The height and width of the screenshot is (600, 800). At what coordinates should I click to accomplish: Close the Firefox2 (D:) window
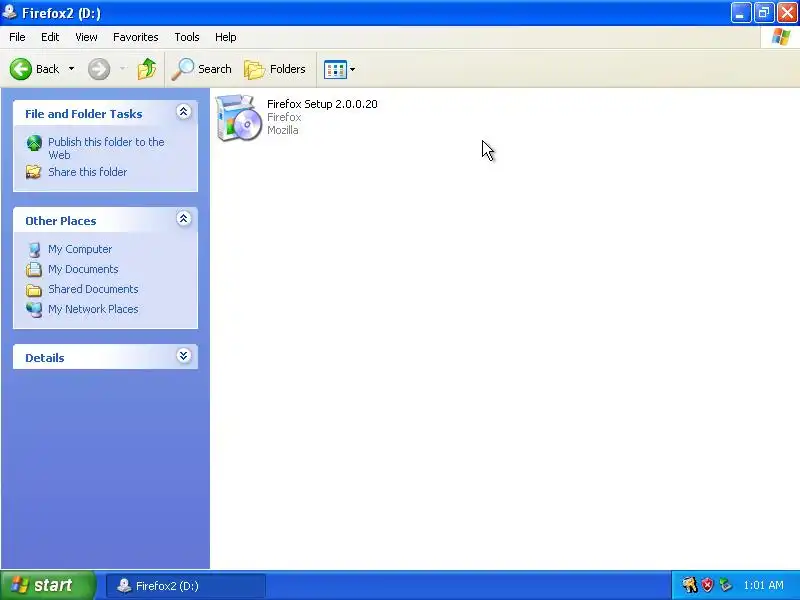(787, 13)
